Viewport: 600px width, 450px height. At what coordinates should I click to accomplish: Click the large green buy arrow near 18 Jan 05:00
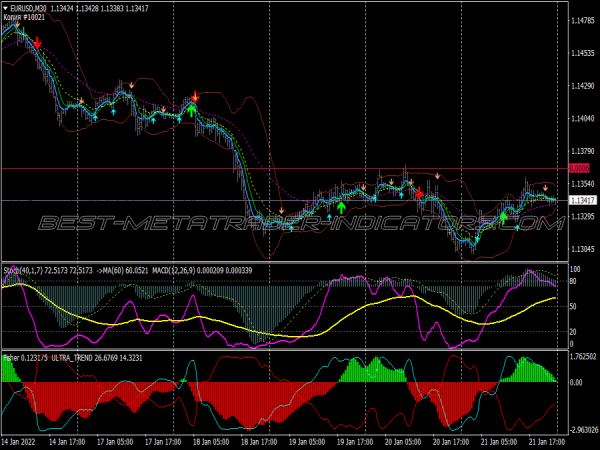pyautogui.click(x=192, y=111)
